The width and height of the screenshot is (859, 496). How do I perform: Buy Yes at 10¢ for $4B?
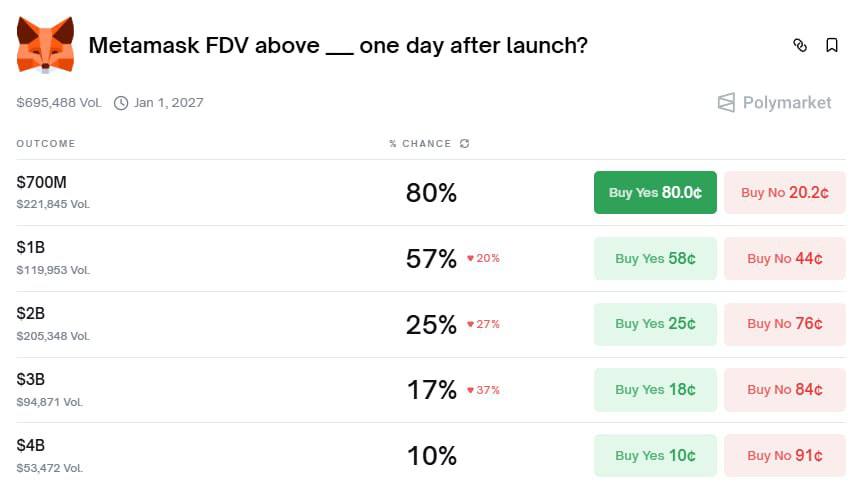click(655, 456)
